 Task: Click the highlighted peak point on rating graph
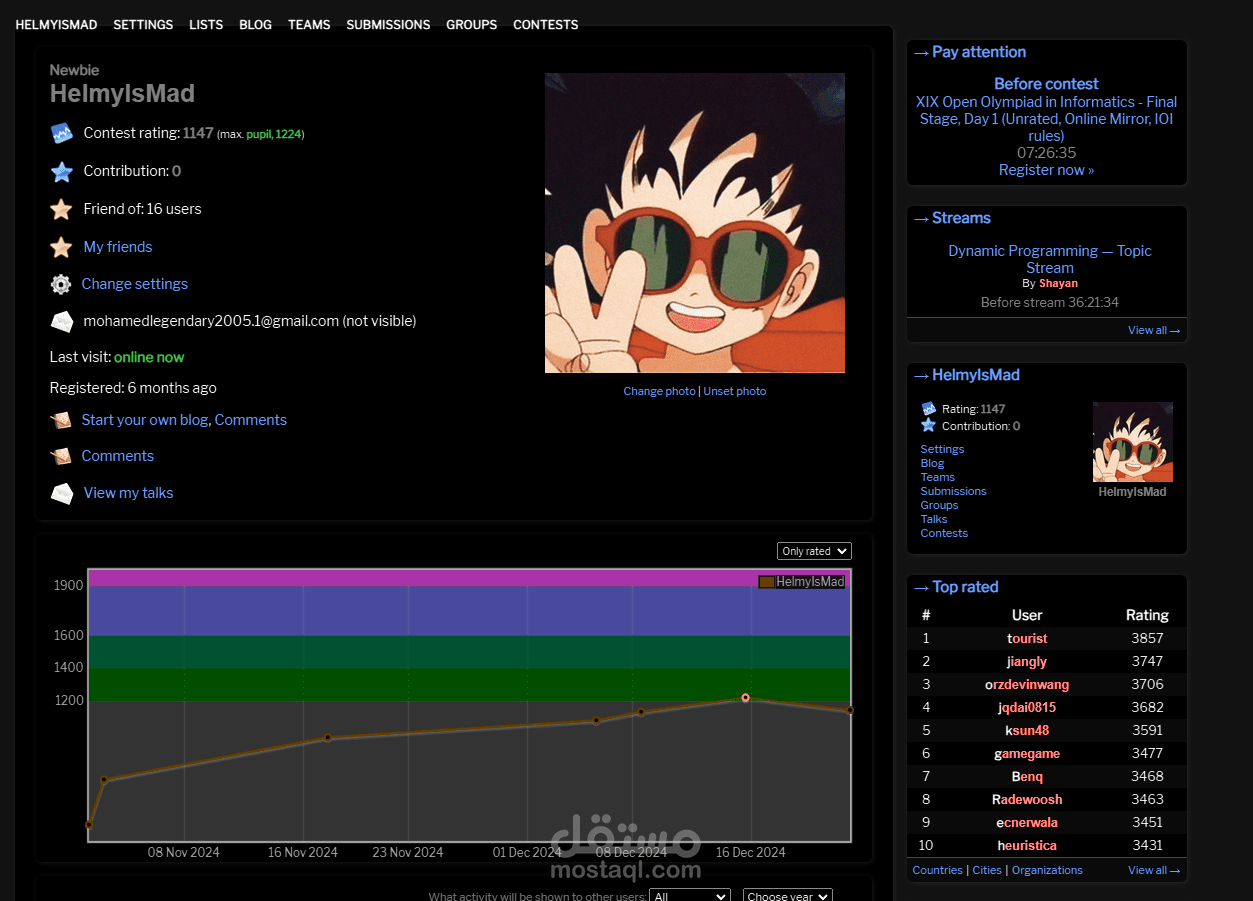(745, 698)
